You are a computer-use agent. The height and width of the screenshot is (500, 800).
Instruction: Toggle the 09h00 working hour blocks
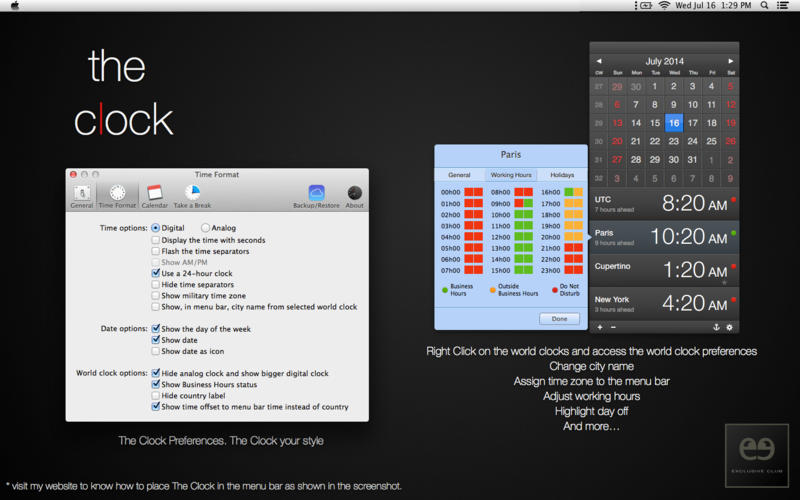point(523,203)
